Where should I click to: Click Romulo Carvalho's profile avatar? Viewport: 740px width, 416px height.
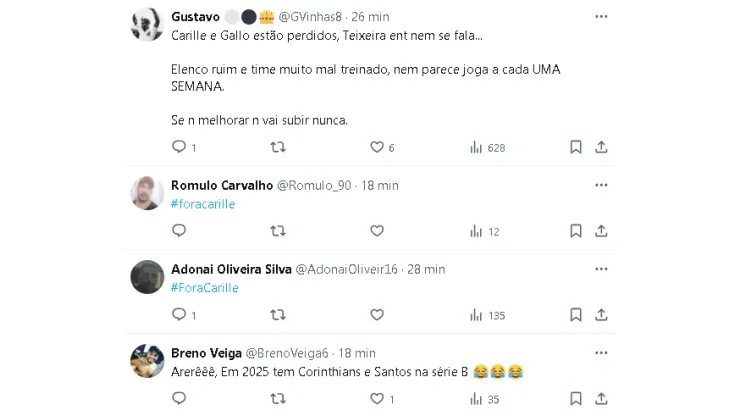[x=148, y=193]
